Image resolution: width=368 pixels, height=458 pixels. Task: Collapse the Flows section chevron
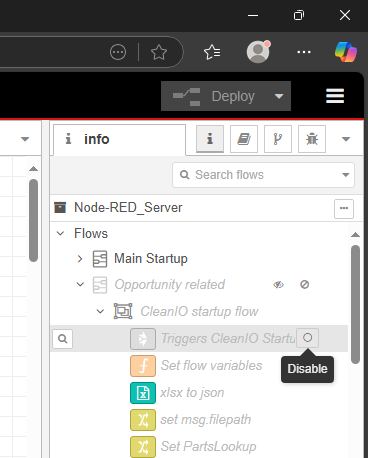60,233
